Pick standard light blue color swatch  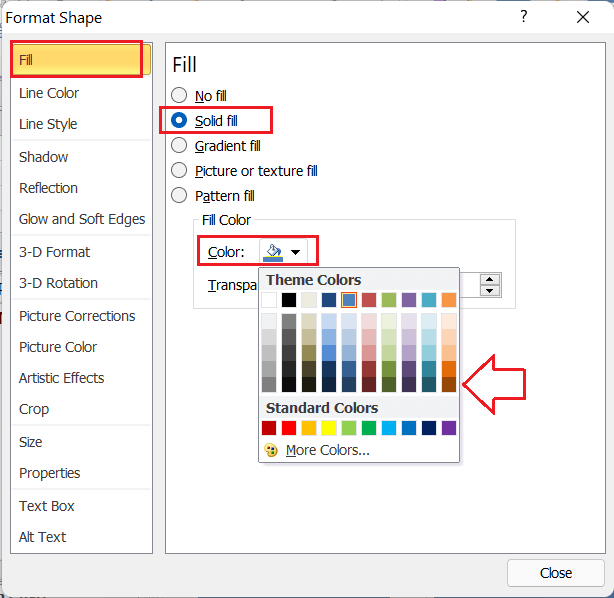tap(389, 428)
